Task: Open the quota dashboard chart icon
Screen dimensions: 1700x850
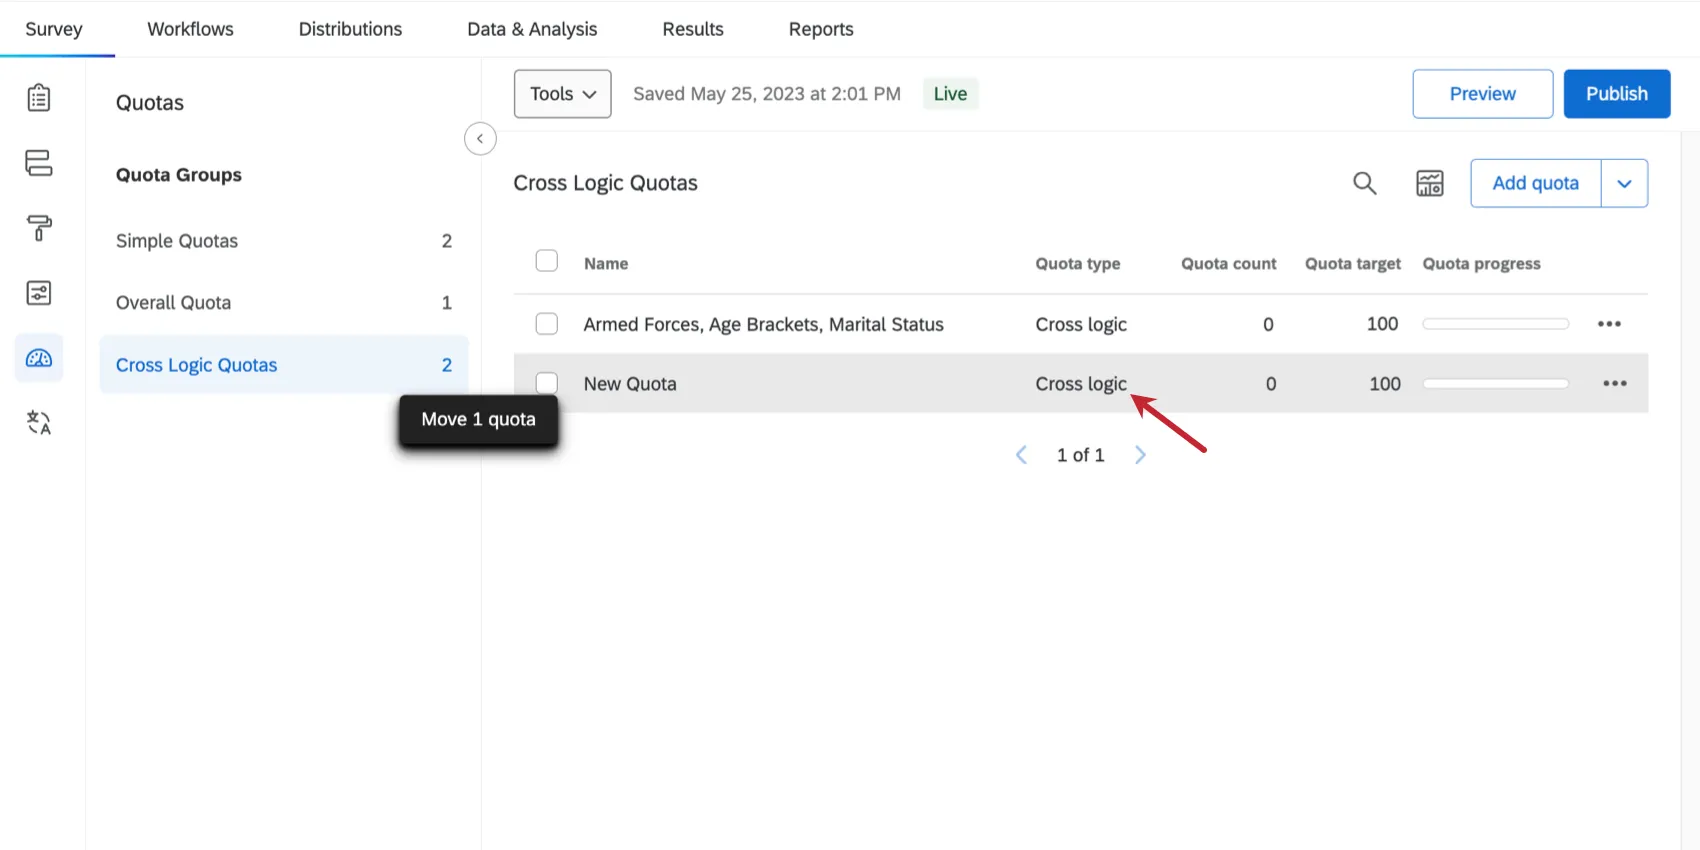Action: tap(1430, 183)
